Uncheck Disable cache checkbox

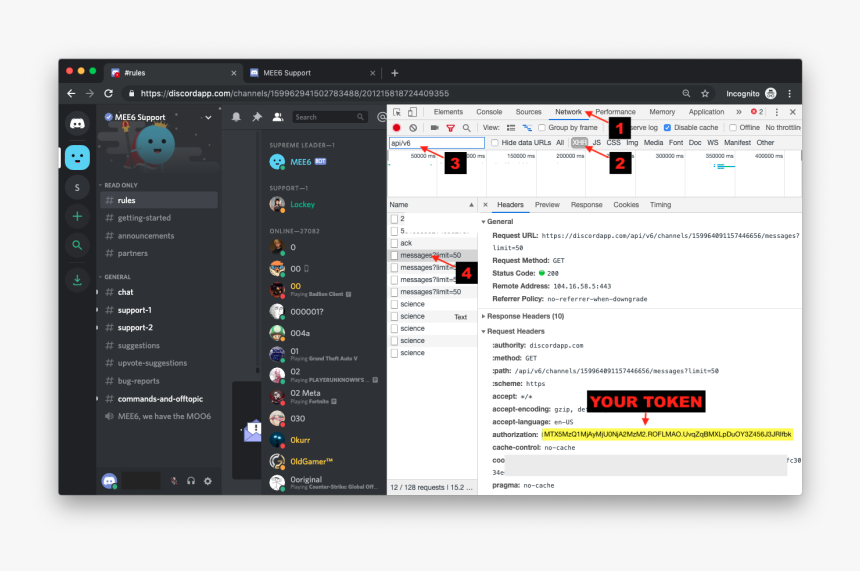(x=667, y=128)
